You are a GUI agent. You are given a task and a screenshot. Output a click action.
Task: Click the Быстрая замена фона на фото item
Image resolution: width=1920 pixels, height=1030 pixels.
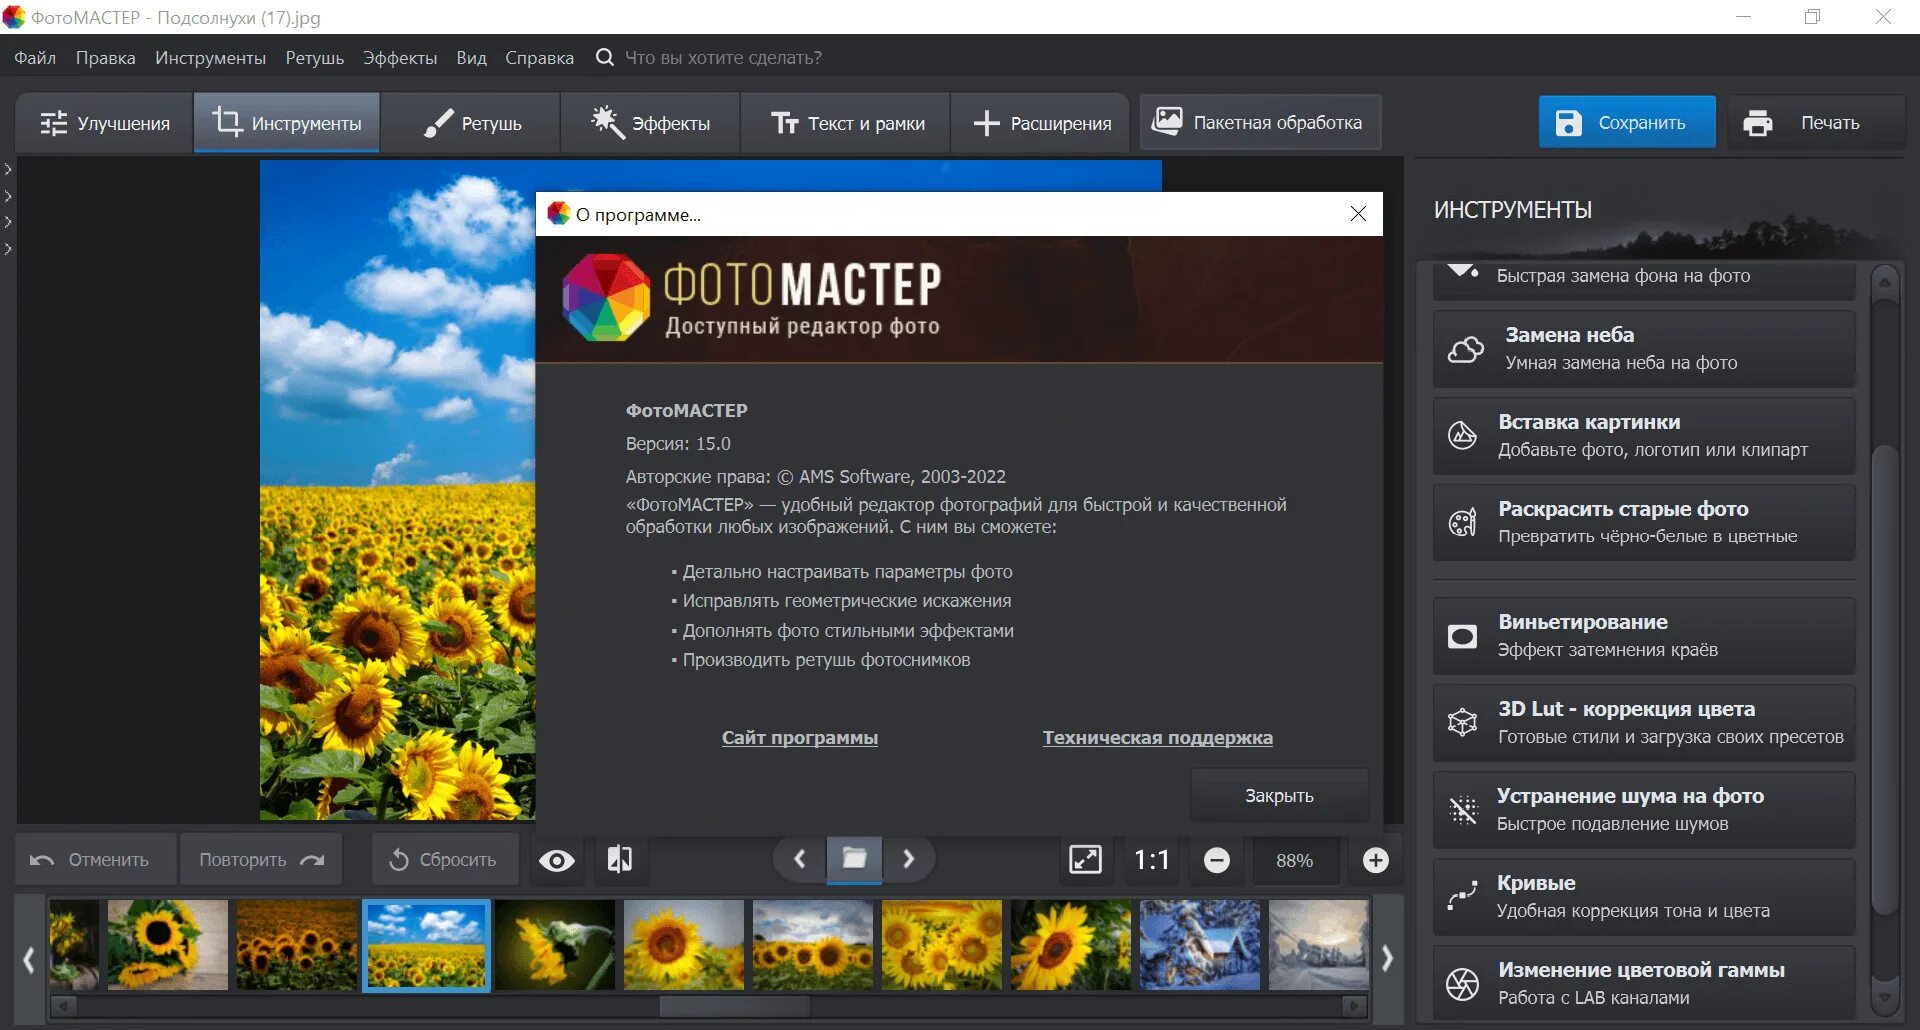click(1644, 280)
